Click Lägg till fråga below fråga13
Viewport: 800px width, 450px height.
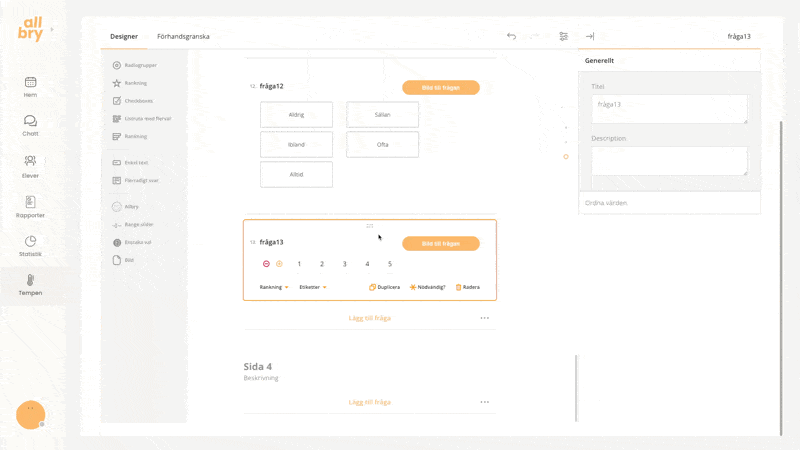(369, 318)
